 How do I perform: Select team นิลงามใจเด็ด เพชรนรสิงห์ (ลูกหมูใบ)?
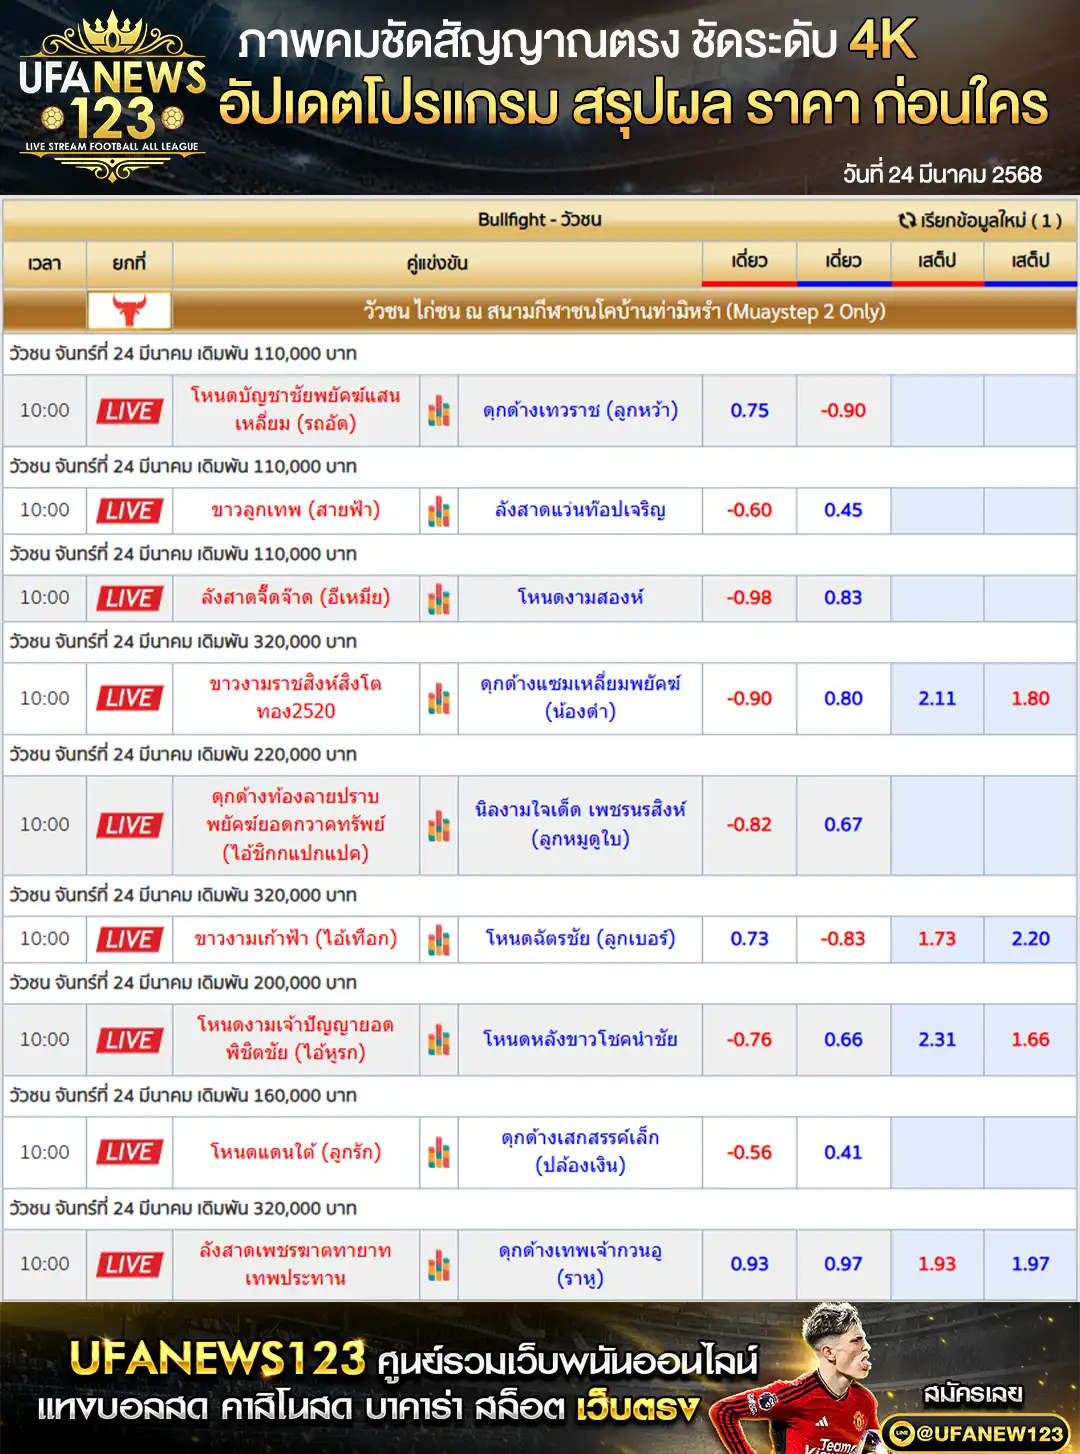coord(580,825)
